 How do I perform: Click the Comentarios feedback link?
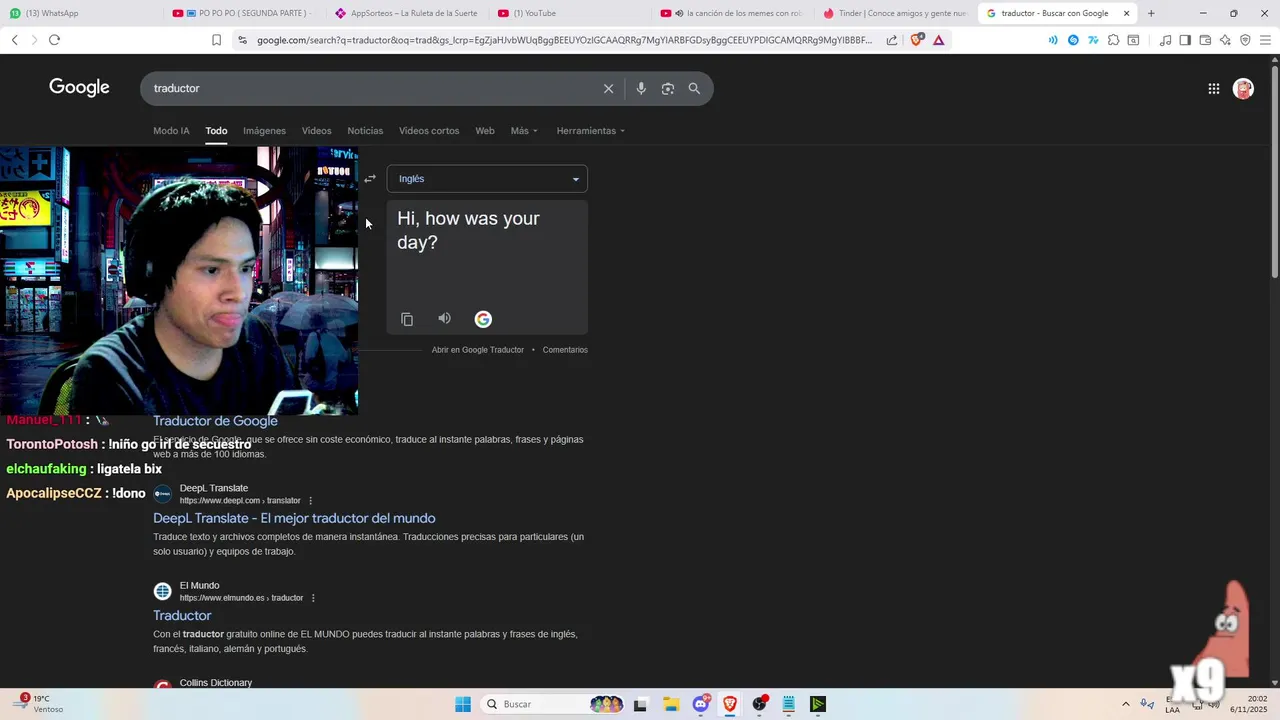[565, 350]
